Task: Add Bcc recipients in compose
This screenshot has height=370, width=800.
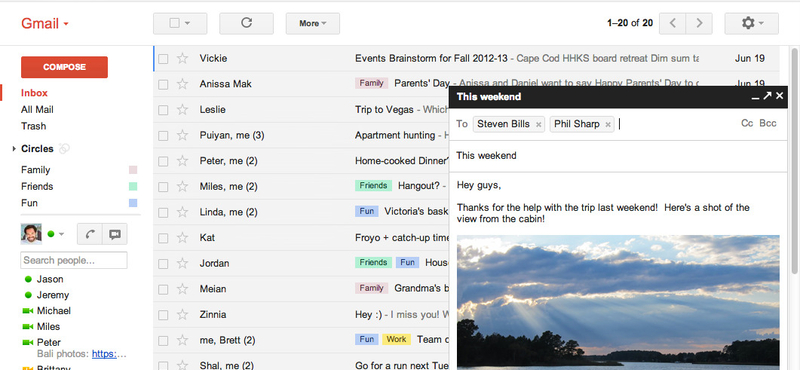Action: click(768, 124)
